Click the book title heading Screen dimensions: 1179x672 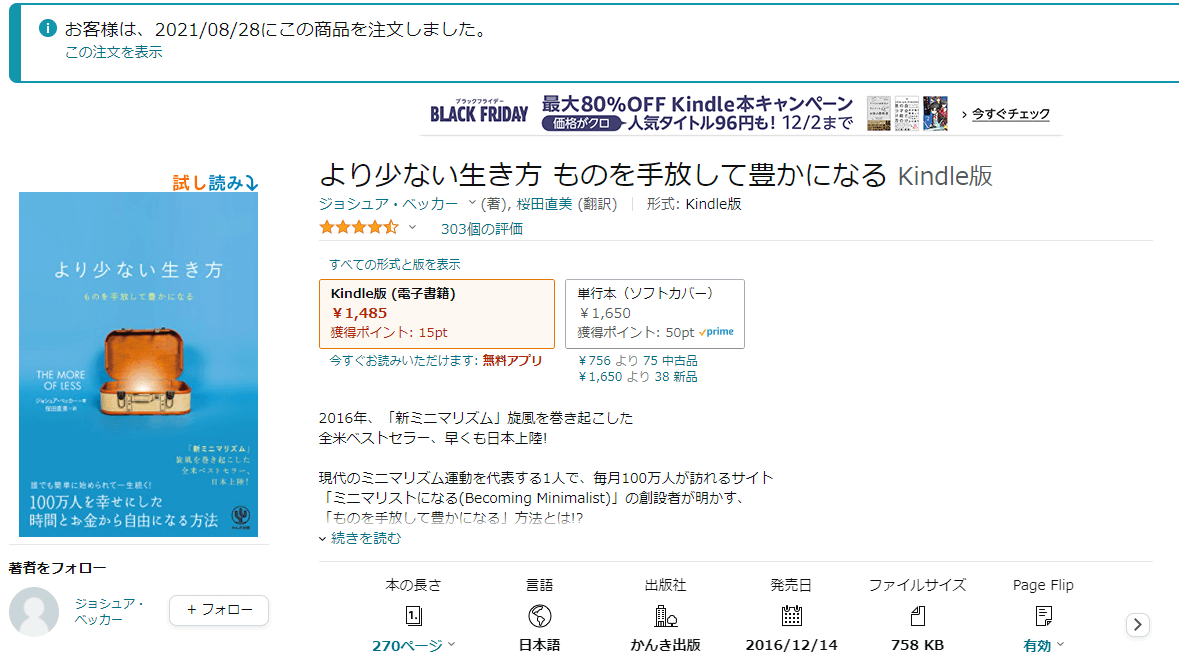603,175
